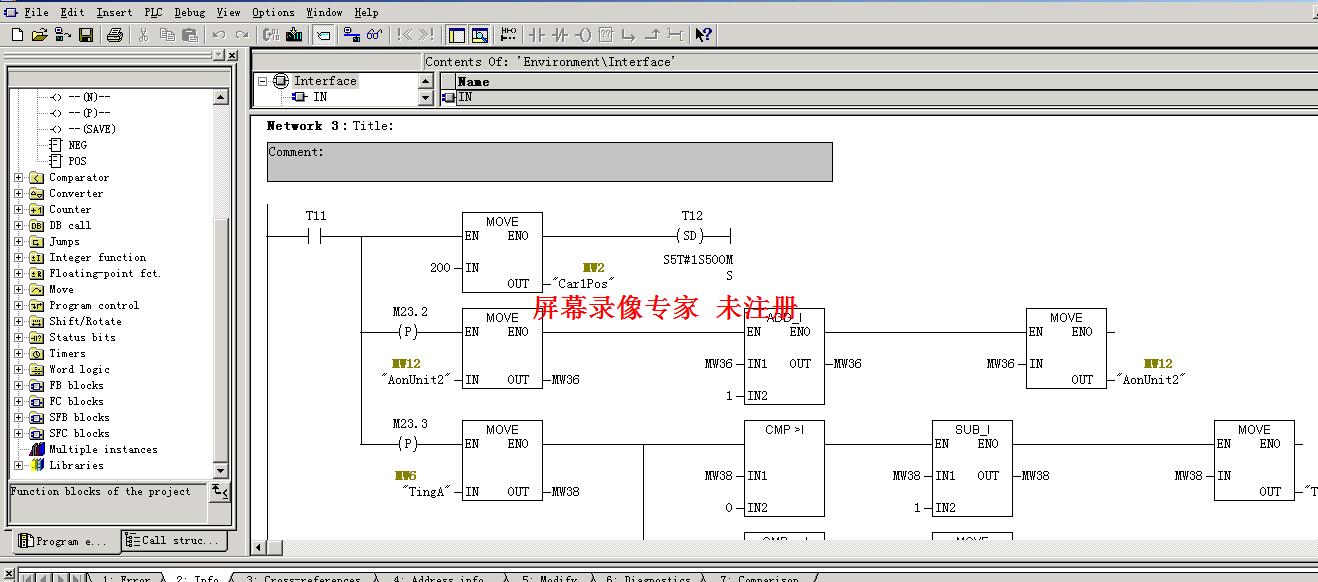Select the IN node under Interface

click(x=320, y=97)
